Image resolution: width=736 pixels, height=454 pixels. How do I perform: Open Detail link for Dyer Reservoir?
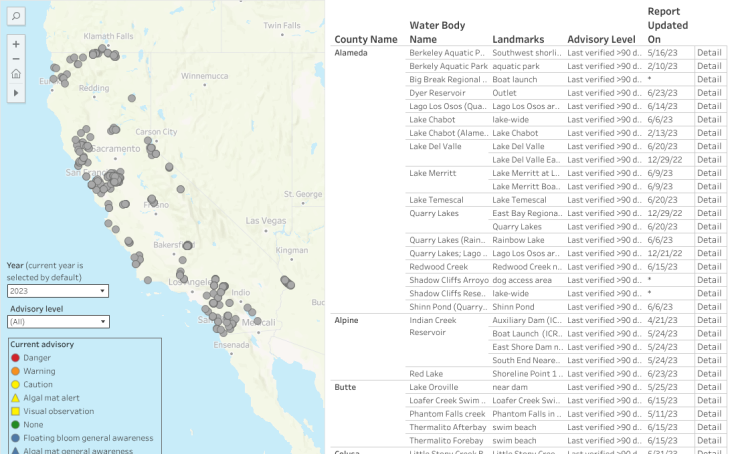click(x=709, y=93)
